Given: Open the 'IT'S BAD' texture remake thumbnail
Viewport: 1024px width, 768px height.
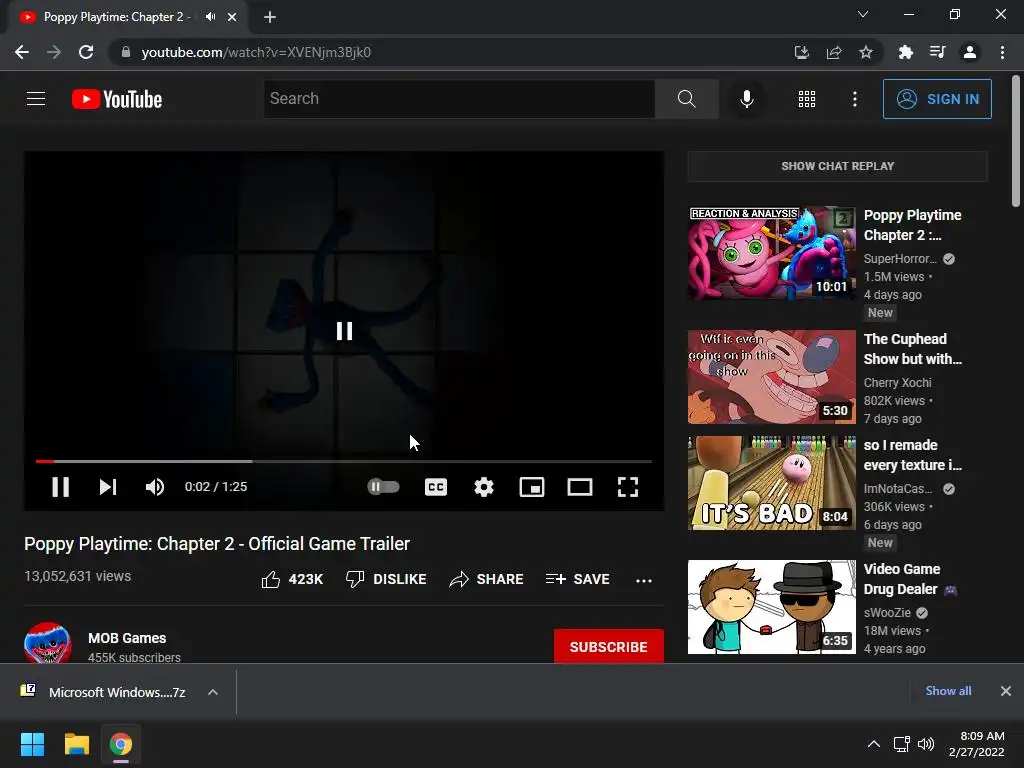Looking at the screenshot, I should 771,483.
